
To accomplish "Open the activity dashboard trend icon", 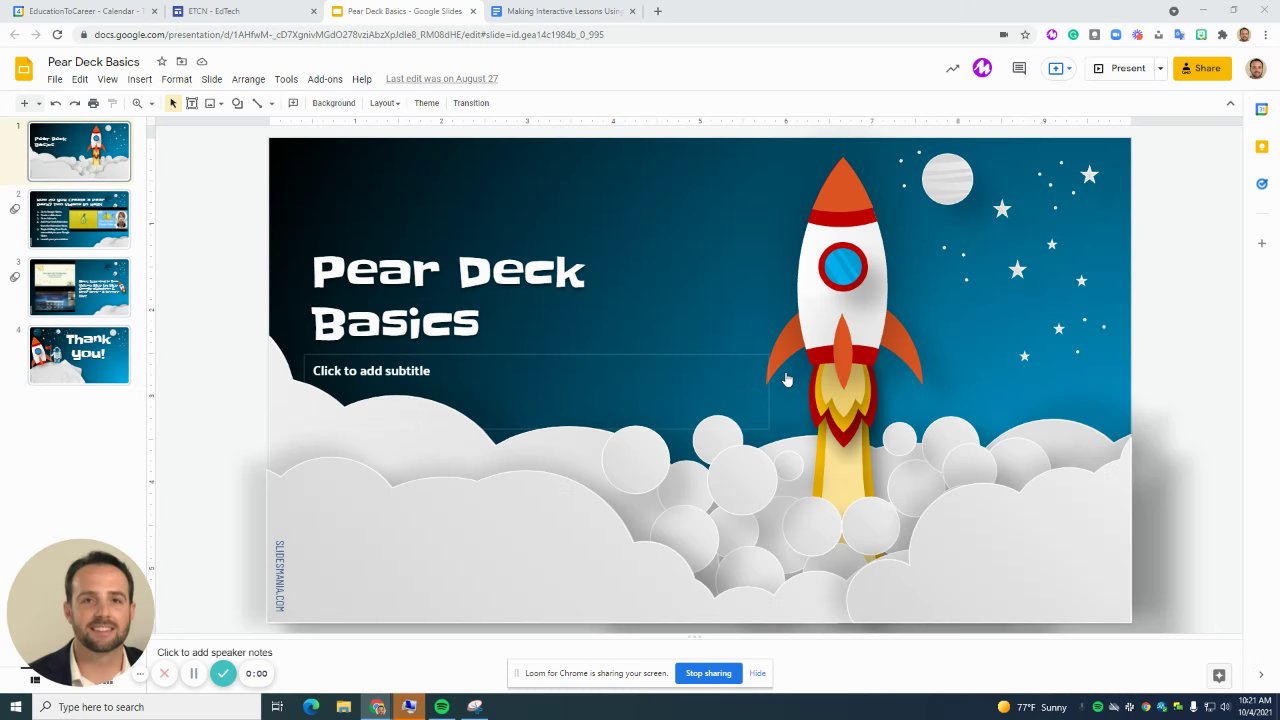I will tap(952, 69).
